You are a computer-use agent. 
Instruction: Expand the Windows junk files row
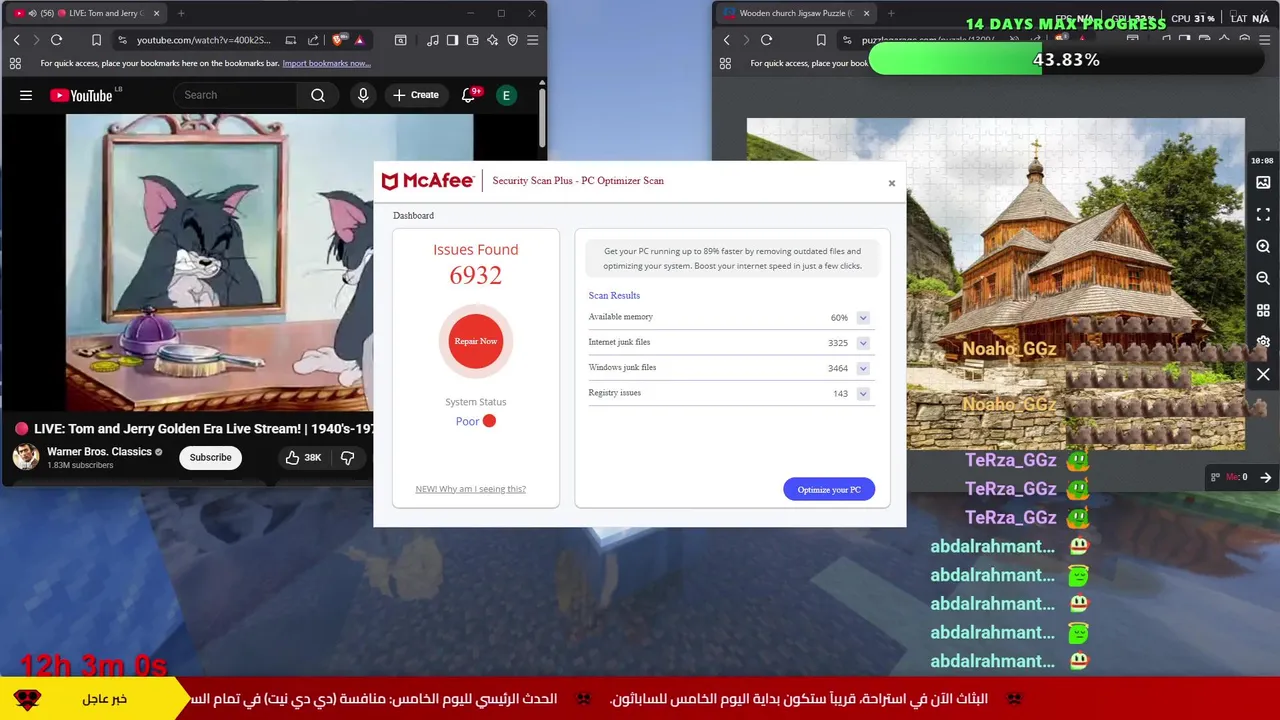click(x=863, y=368)
